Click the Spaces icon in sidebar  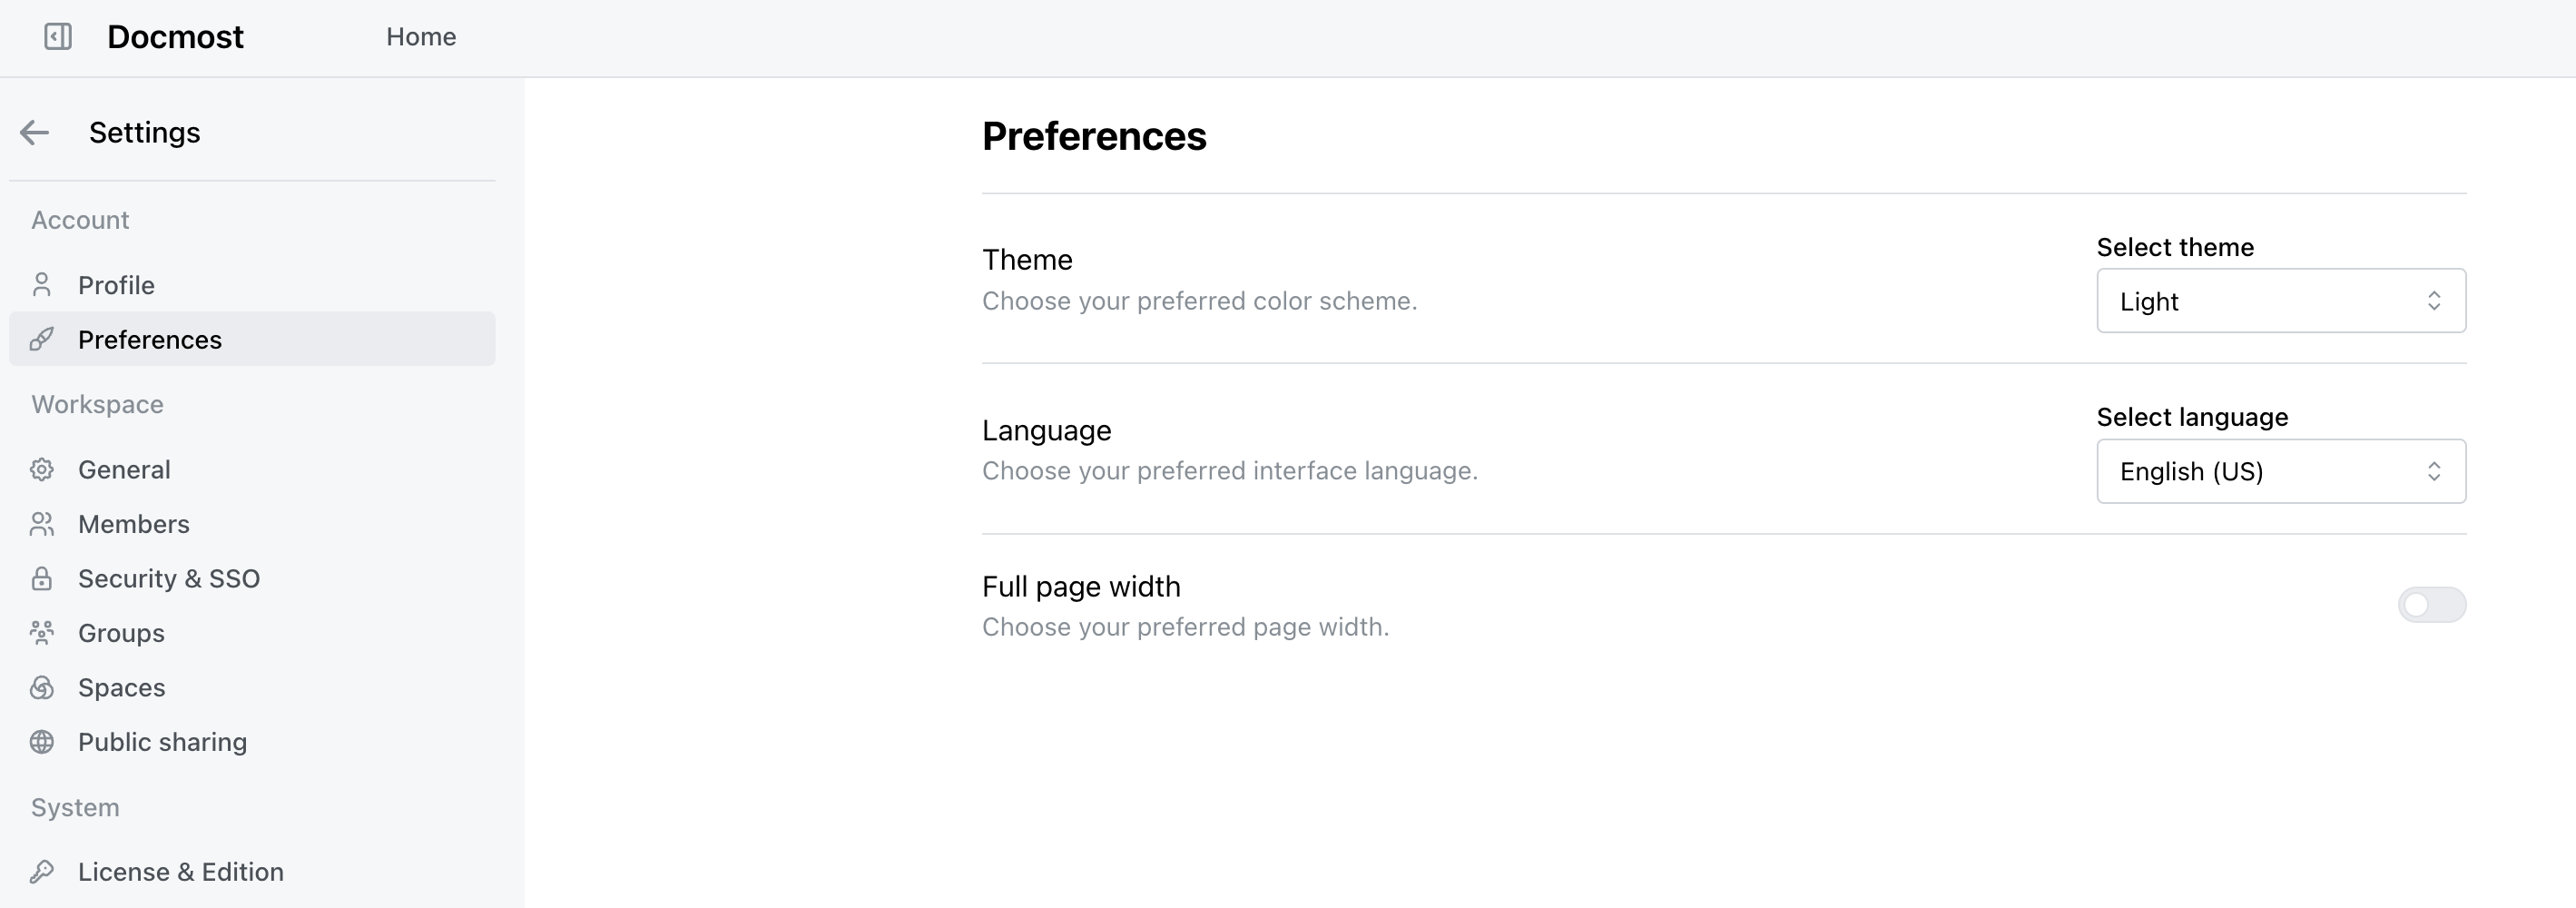42,688
